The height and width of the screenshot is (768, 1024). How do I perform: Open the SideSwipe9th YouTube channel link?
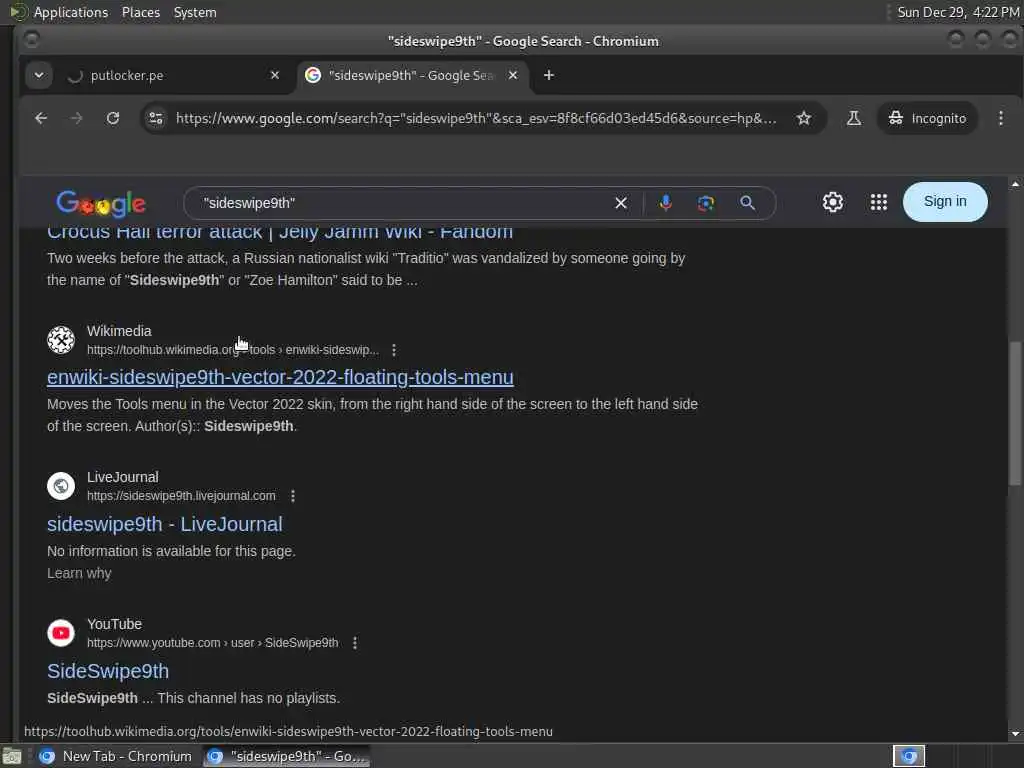coord(108,671)
